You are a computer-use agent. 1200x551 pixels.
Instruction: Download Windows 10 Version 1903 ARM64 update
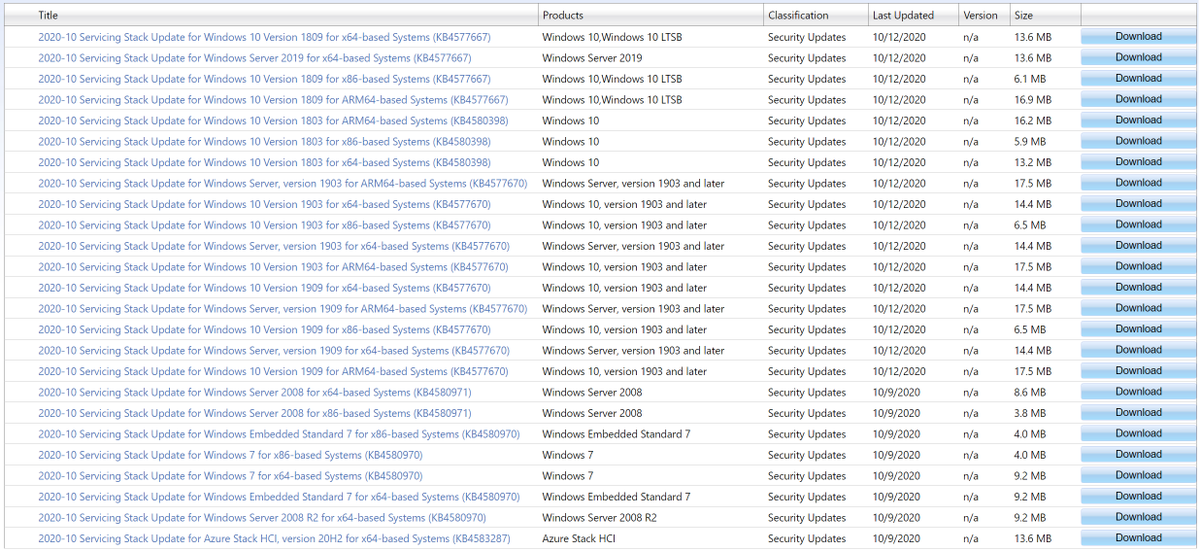click(1139, 267)
